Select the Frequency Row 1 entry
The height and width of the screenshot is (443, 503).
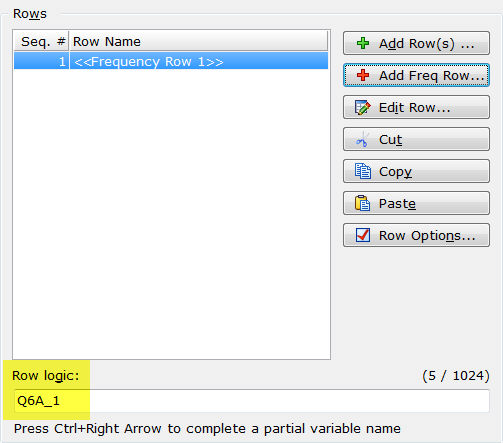coord(171,61)
